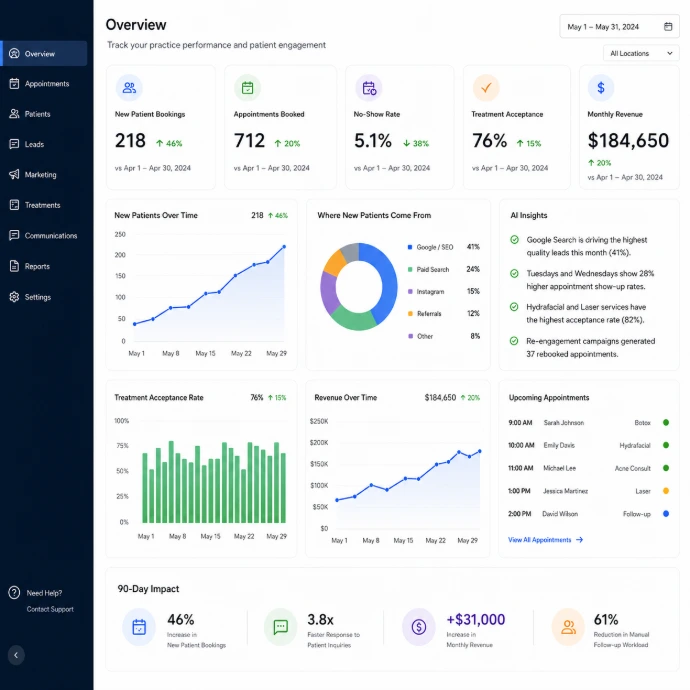Viewport: 690px width, 690px height.
Task: Click the check icon beside Google Search insight
Action: (x=514, y=240)
